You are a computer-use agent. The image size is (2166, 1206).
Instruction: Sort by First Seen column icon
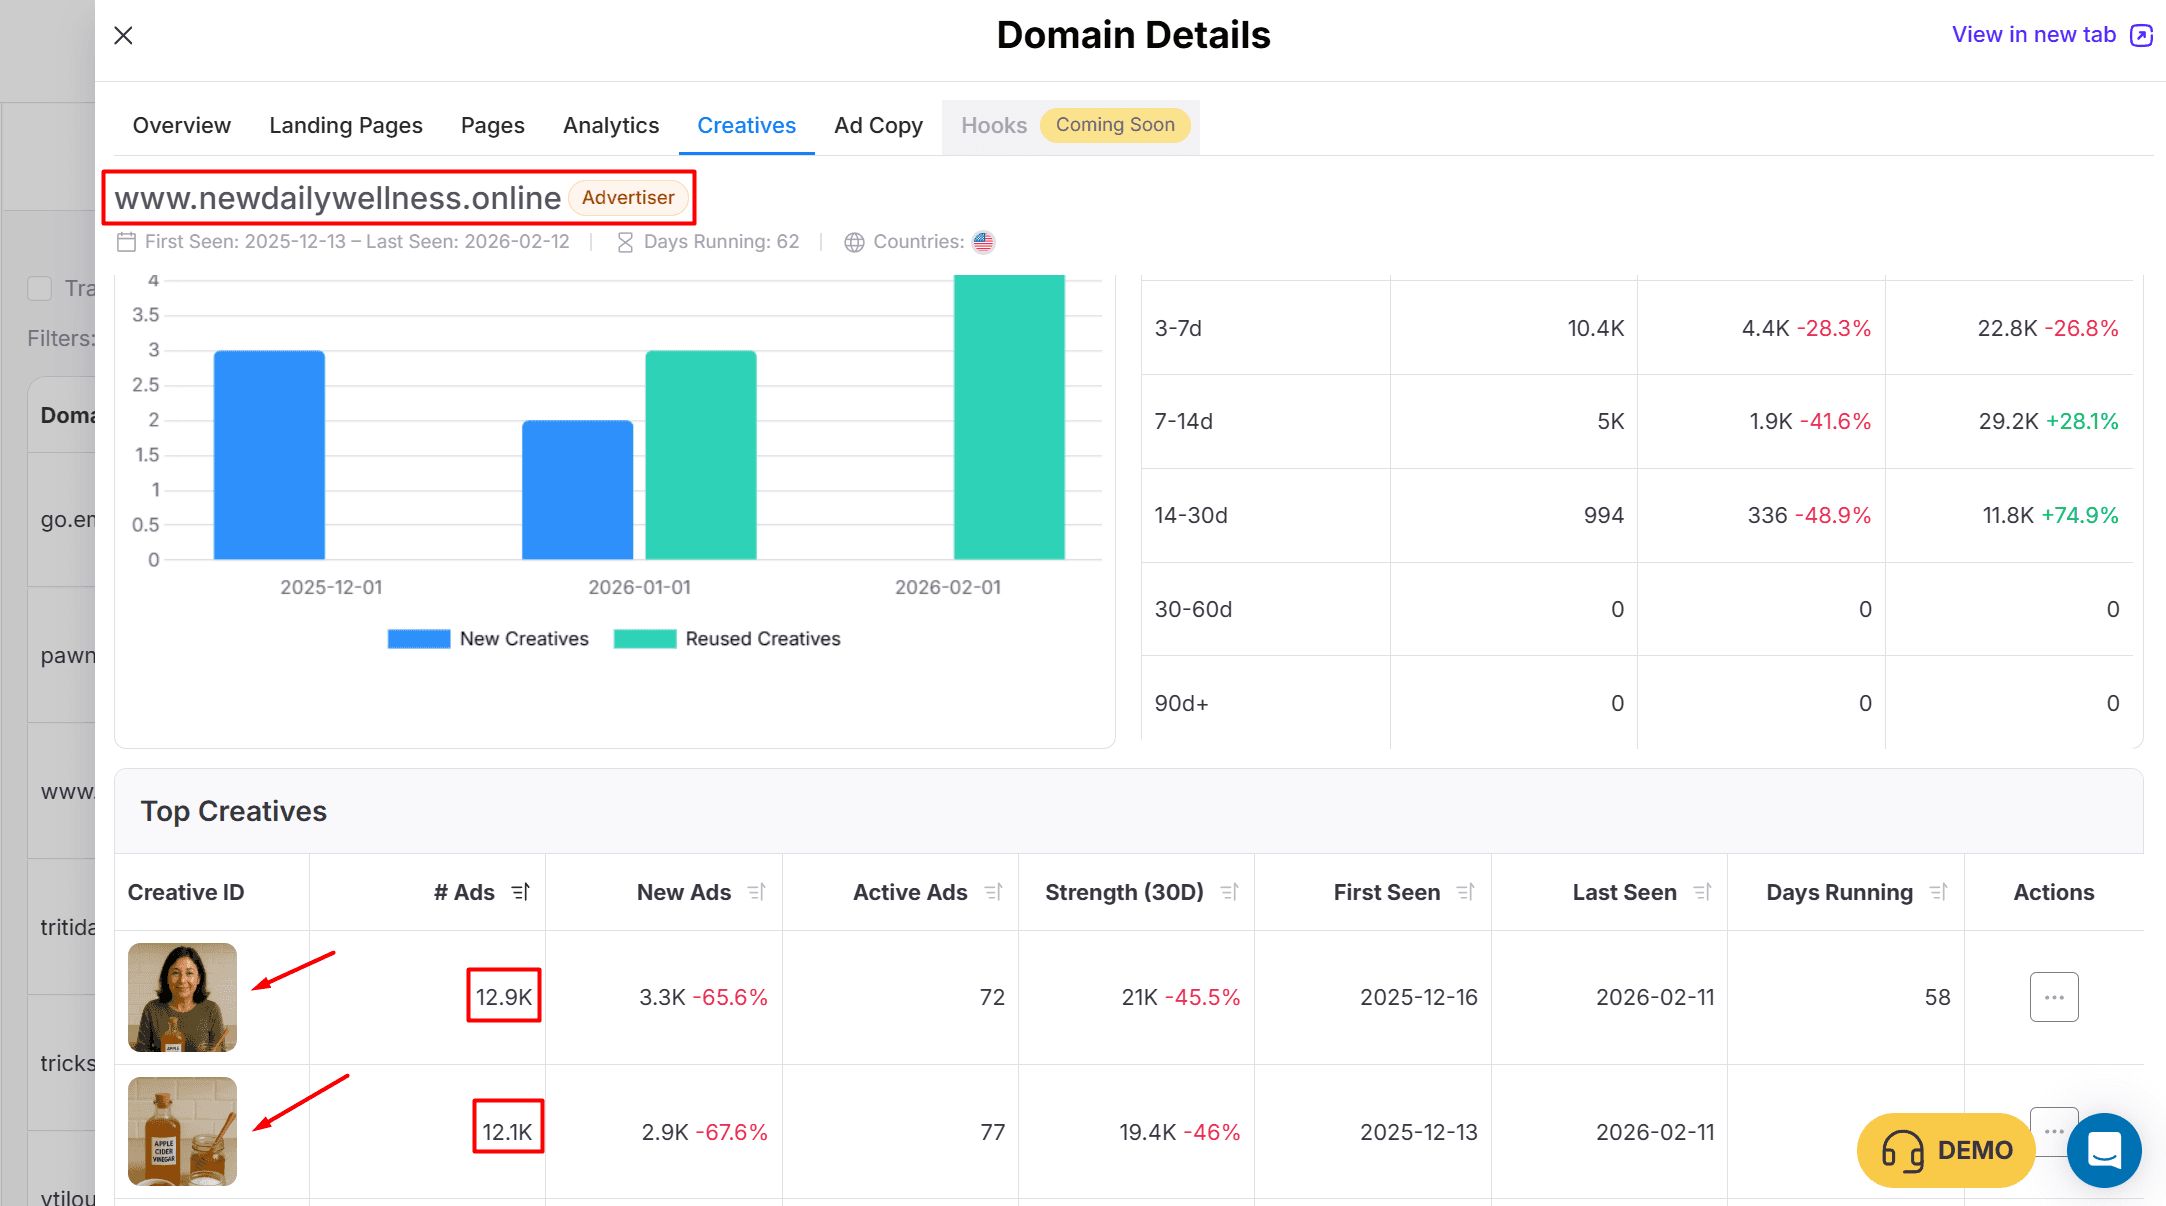(x=1466, y=892)
